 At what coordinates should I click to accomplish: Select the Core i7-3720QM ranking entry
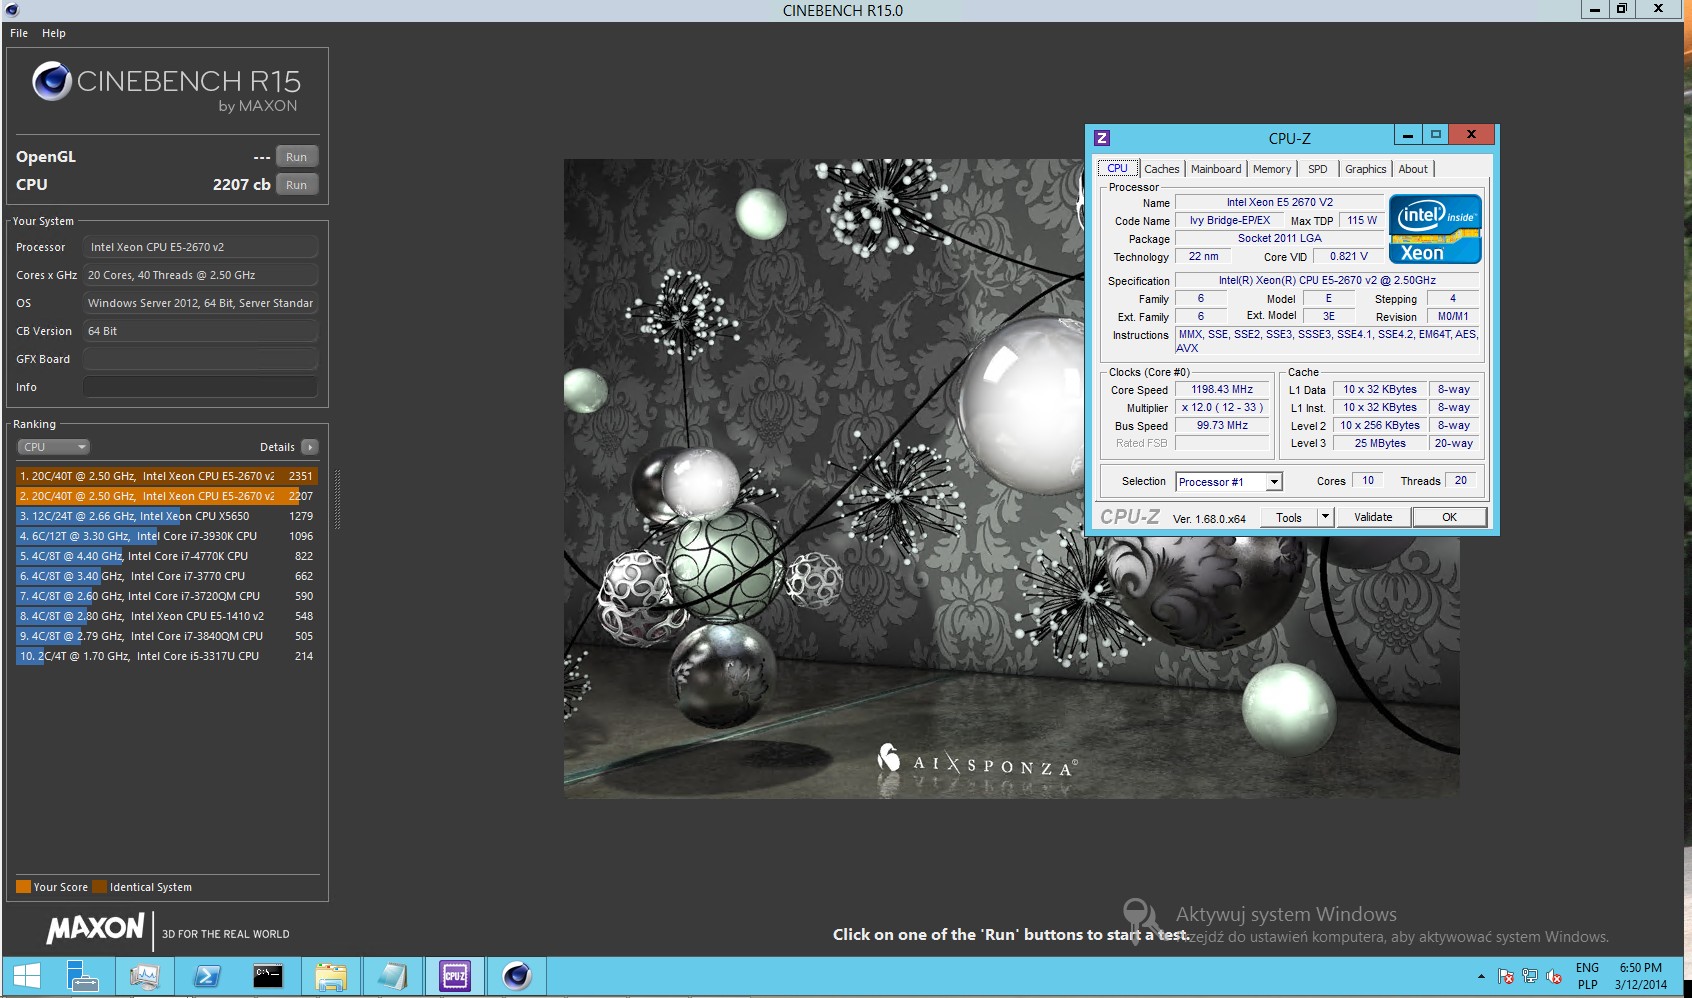[166, 596]
